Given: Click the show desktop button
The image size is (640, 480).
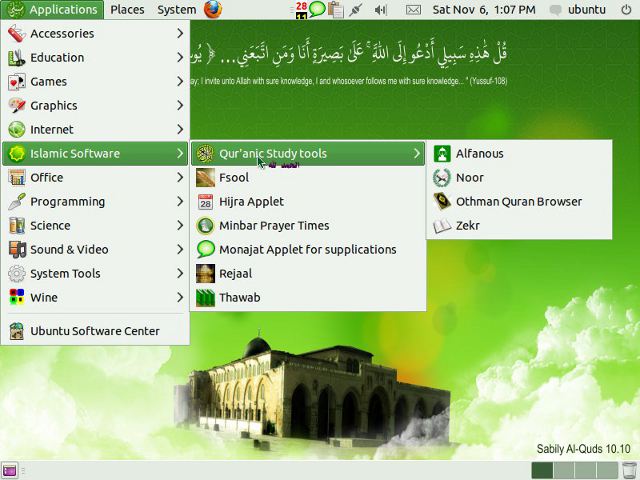Looking at the screenshot, I should coord(9,471).
